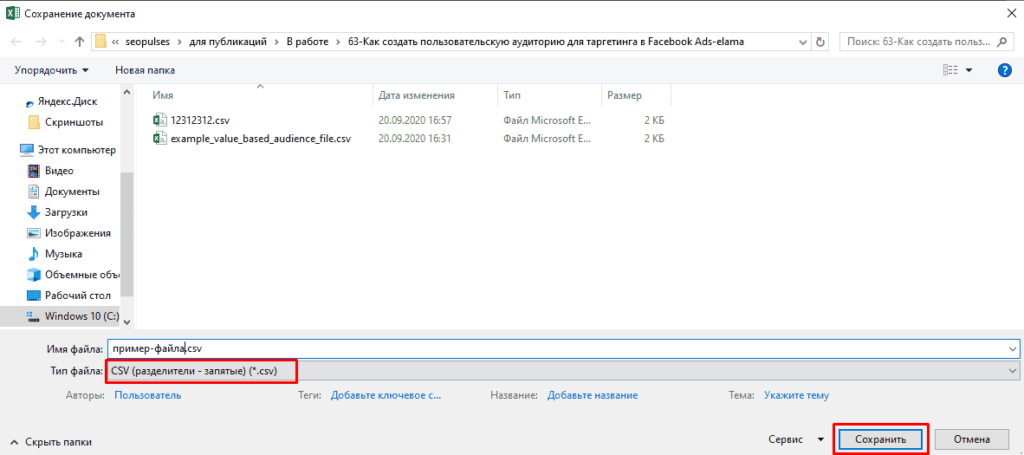Open the Тип файла CSV dropdown
Viewport: 1024px width, 455px height.
click(560, 371)
